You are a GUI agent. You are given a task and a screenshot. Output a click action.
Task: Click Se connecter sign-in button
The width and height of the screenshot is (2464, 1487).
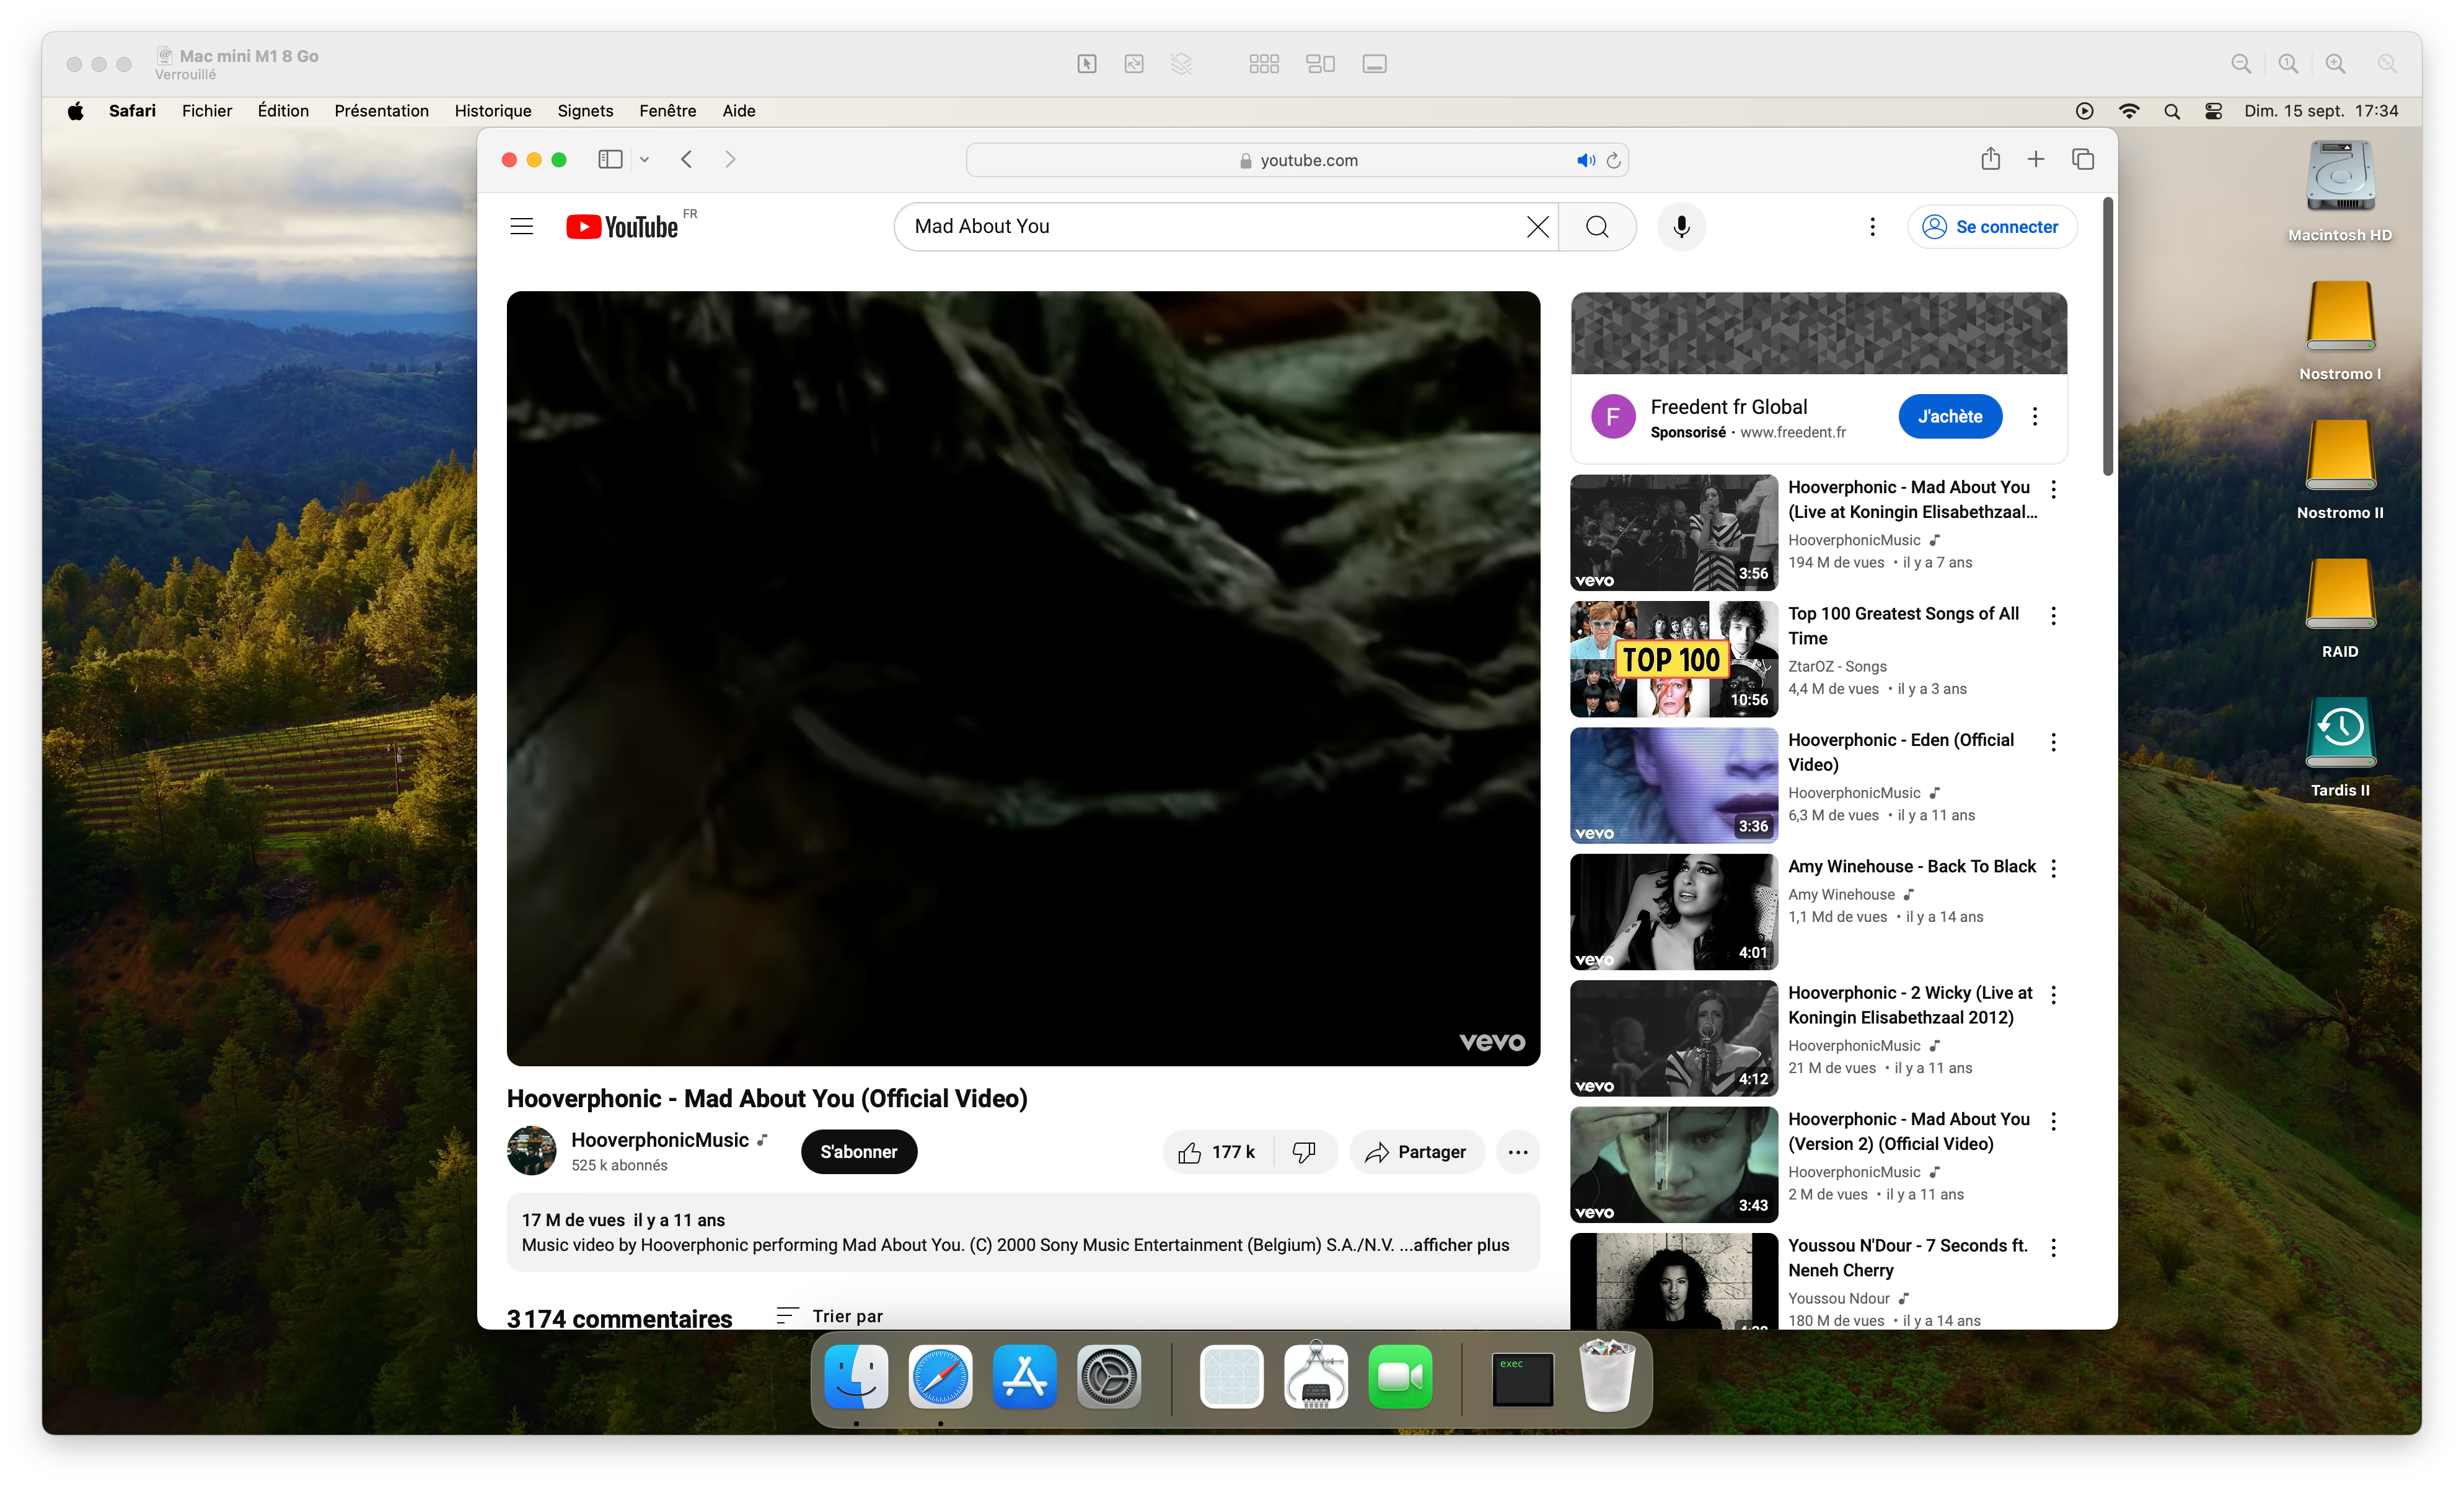click(1991, 227)
